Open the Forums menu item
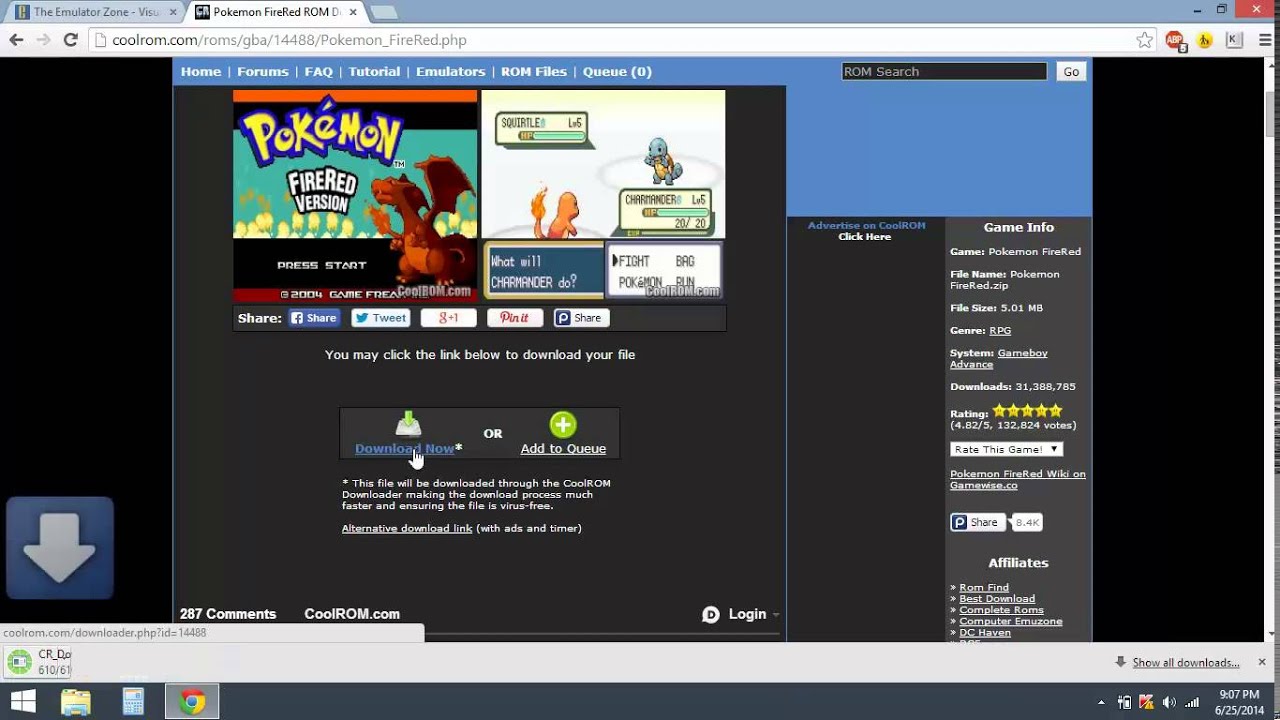 [x=263, y=71]
